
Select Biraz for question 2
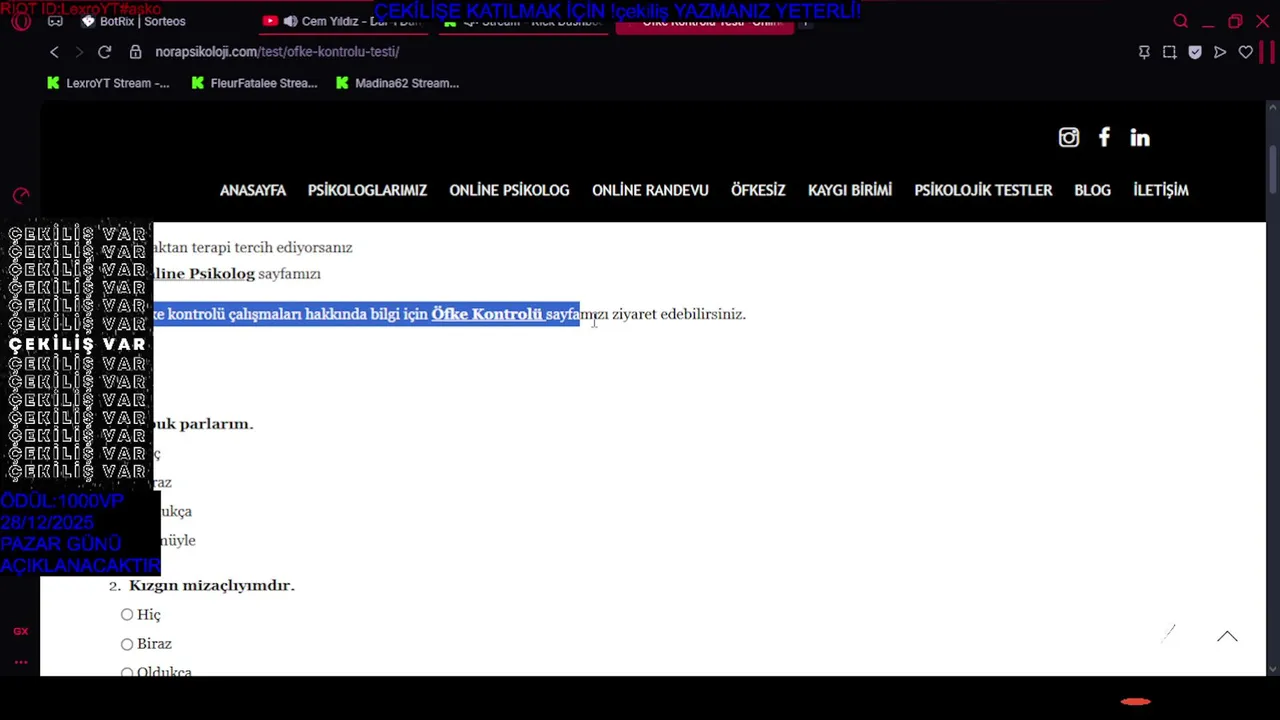click(127, 644)
